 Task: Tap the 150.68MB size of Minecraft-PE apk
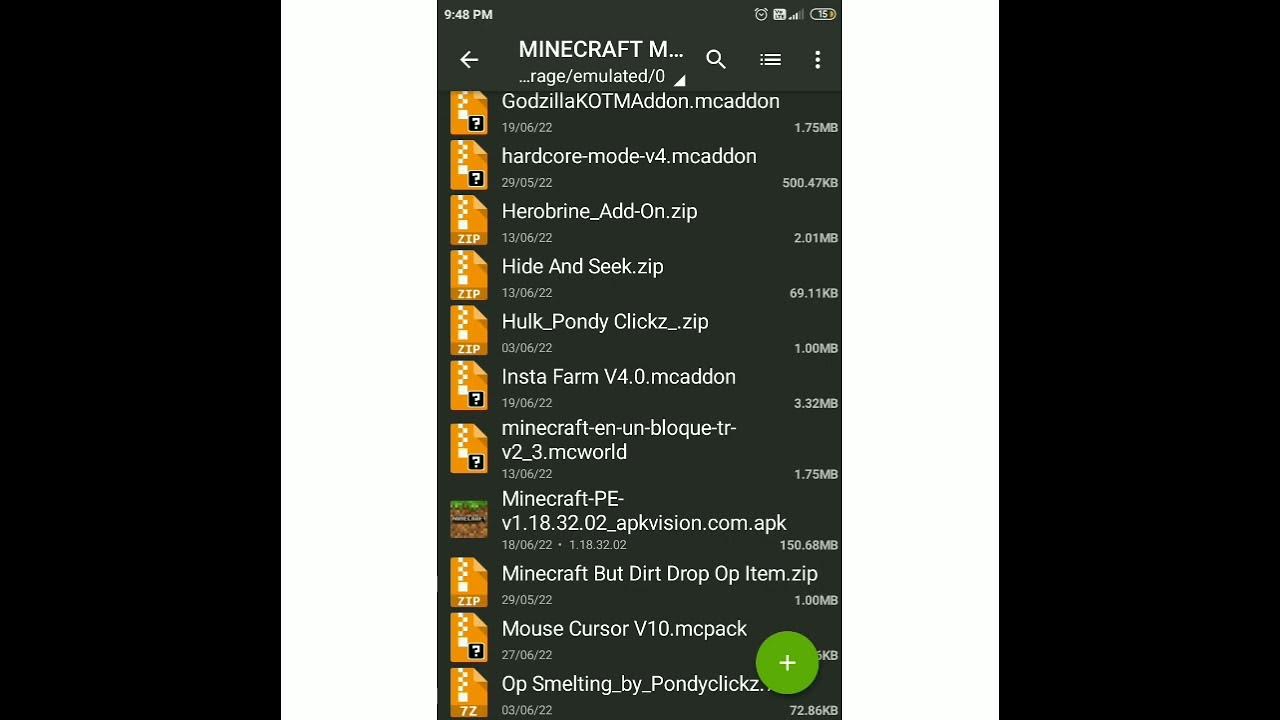(809, 545)
